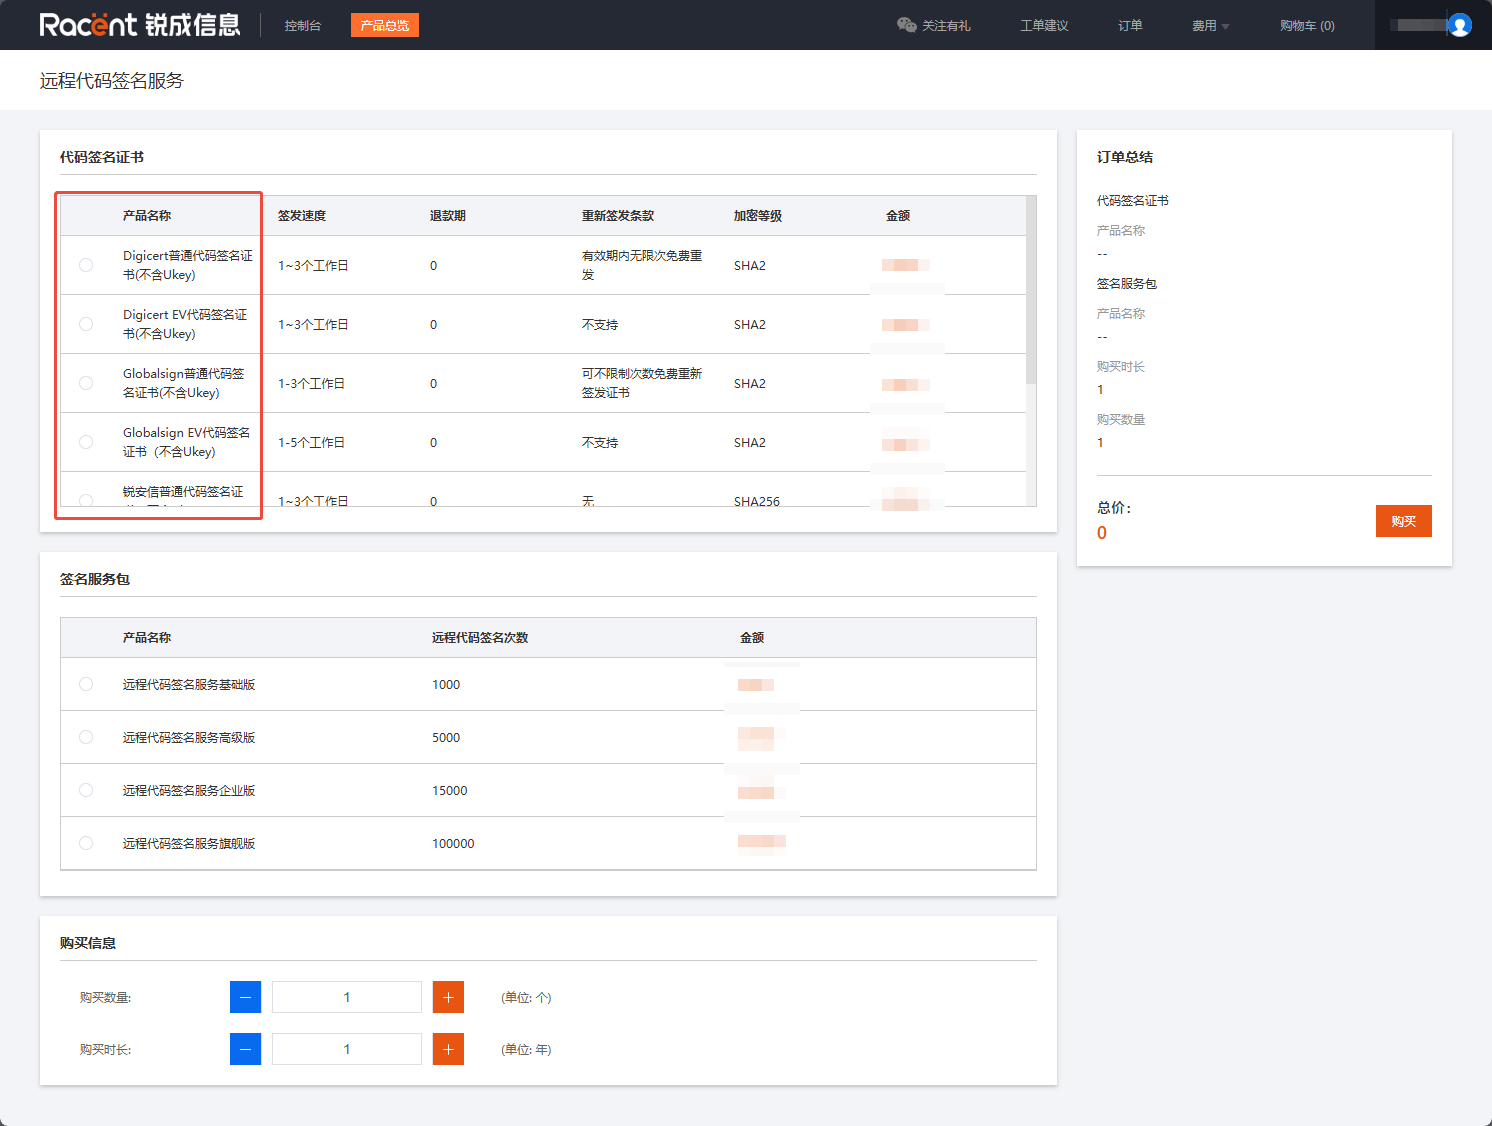
Task: Open 工单建议 from the header
Action: click(x=1044, y=26)
